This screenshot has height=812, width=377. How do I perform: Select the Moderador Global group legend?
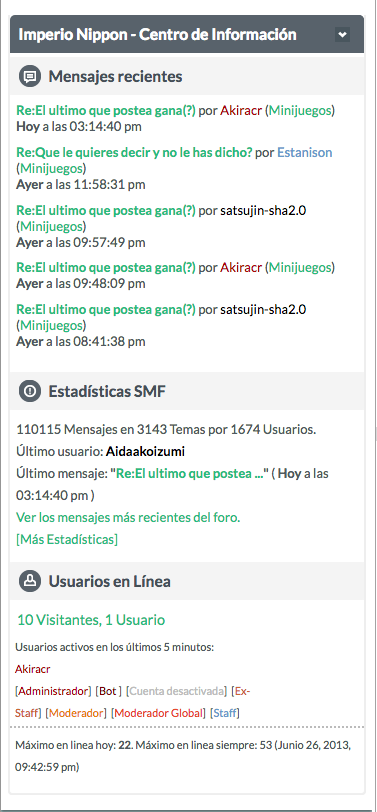pyautogui.click(x=158, y=713)
